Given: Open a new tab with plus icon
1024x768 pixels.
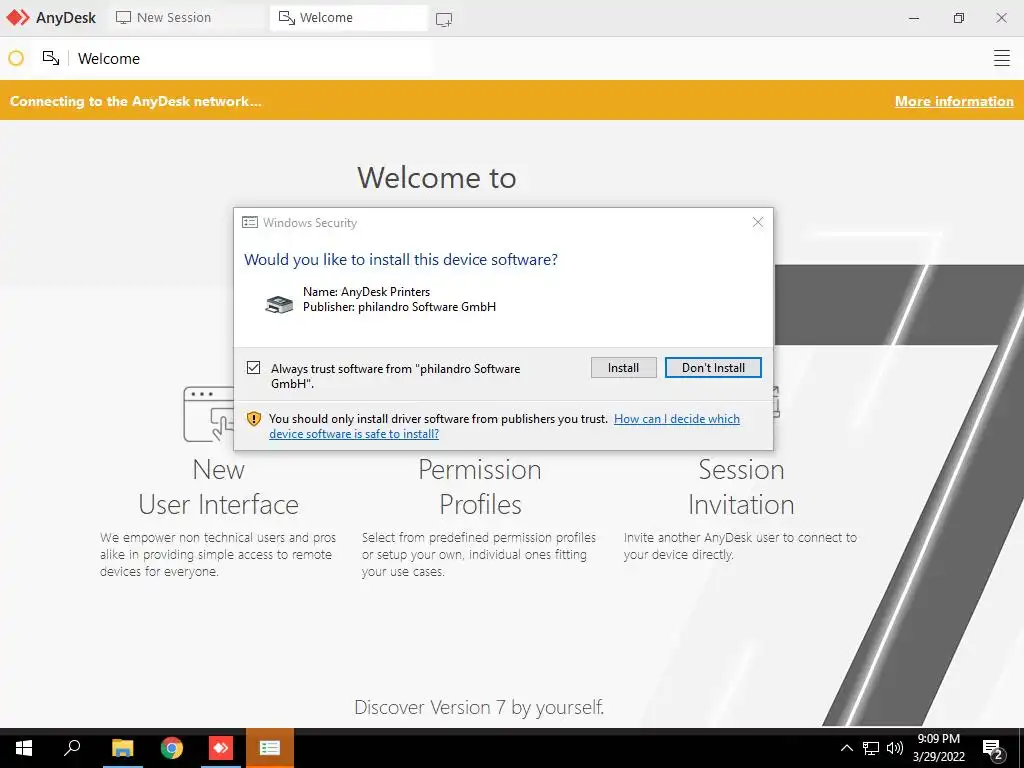Looking at the screenshot, I should pos(444,20).
